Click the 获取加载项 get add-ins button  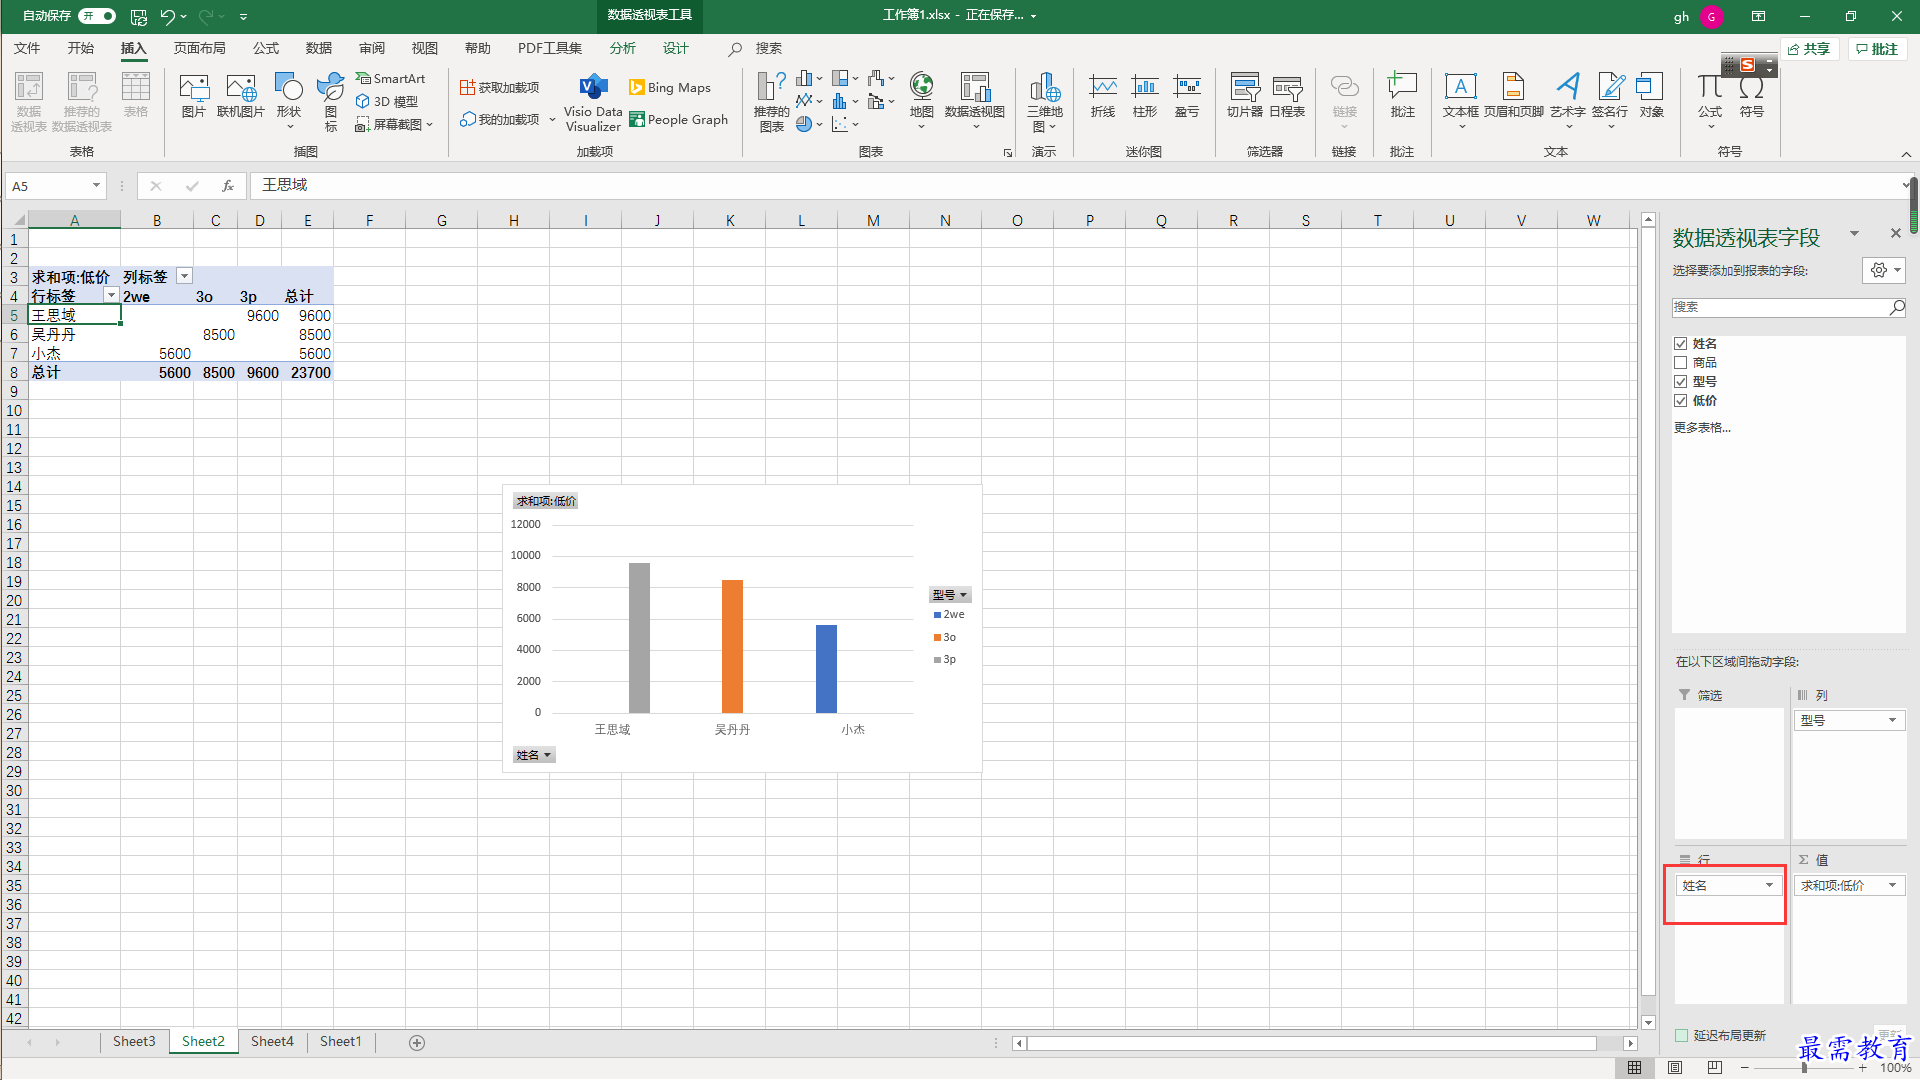click(x=500, y=88)
